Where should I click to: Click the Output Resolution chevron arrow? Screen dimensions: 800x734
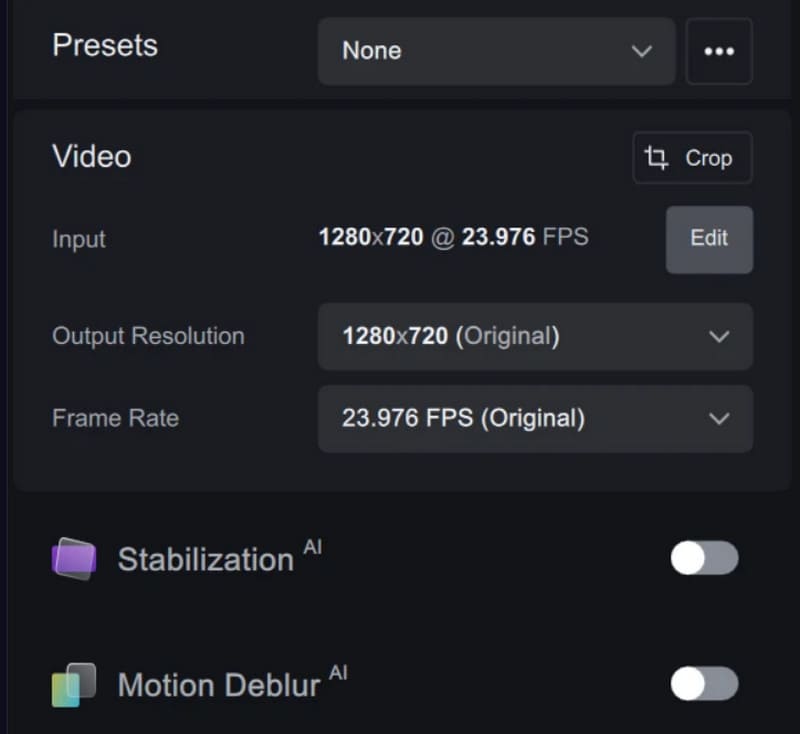pos(719,336)
